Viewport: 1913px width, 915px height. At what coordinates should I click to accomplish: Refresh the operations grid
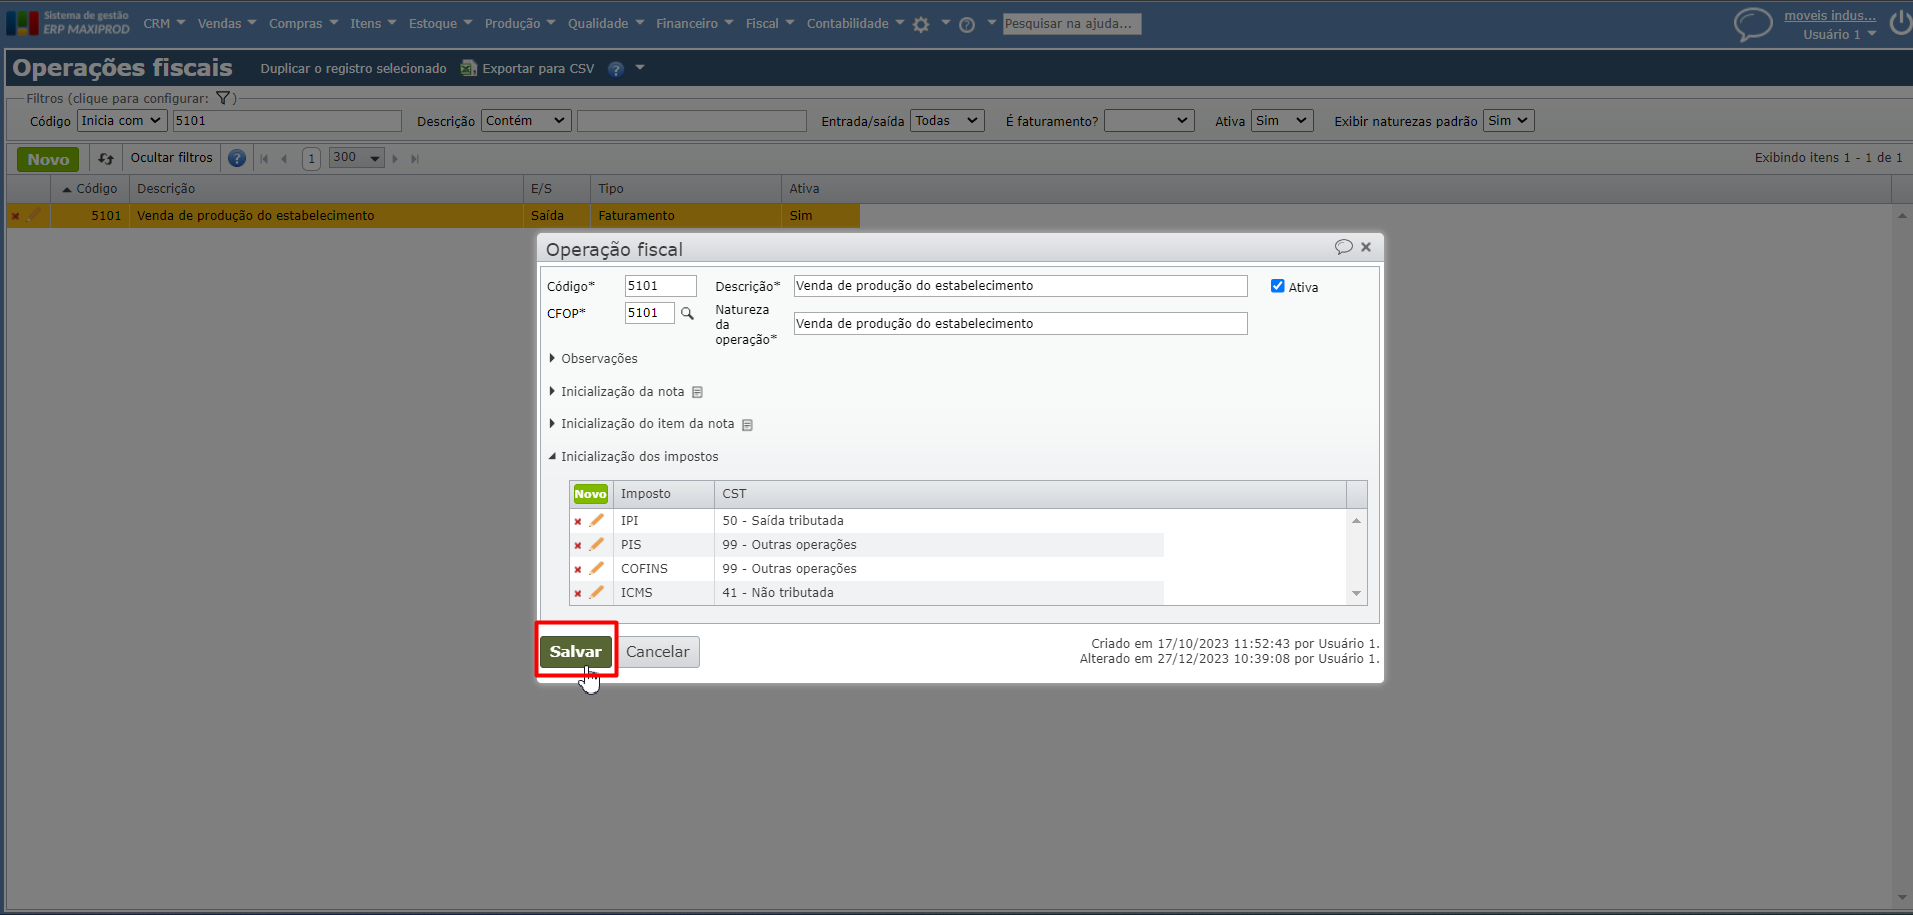(106, 158)
